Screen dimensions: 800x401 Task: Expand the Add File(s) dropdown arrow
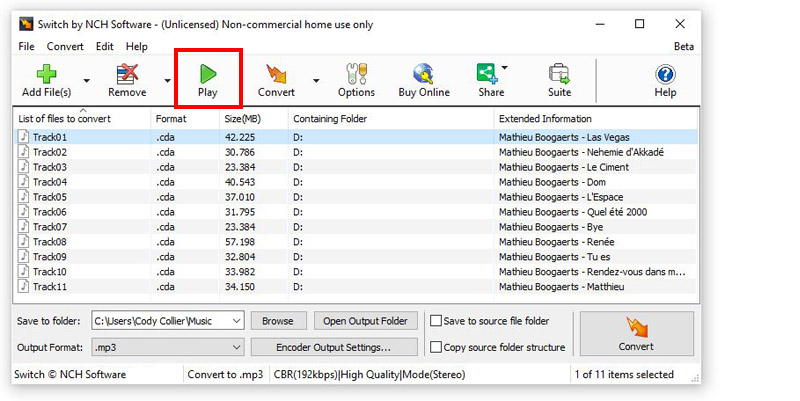(x=87, y=81)
